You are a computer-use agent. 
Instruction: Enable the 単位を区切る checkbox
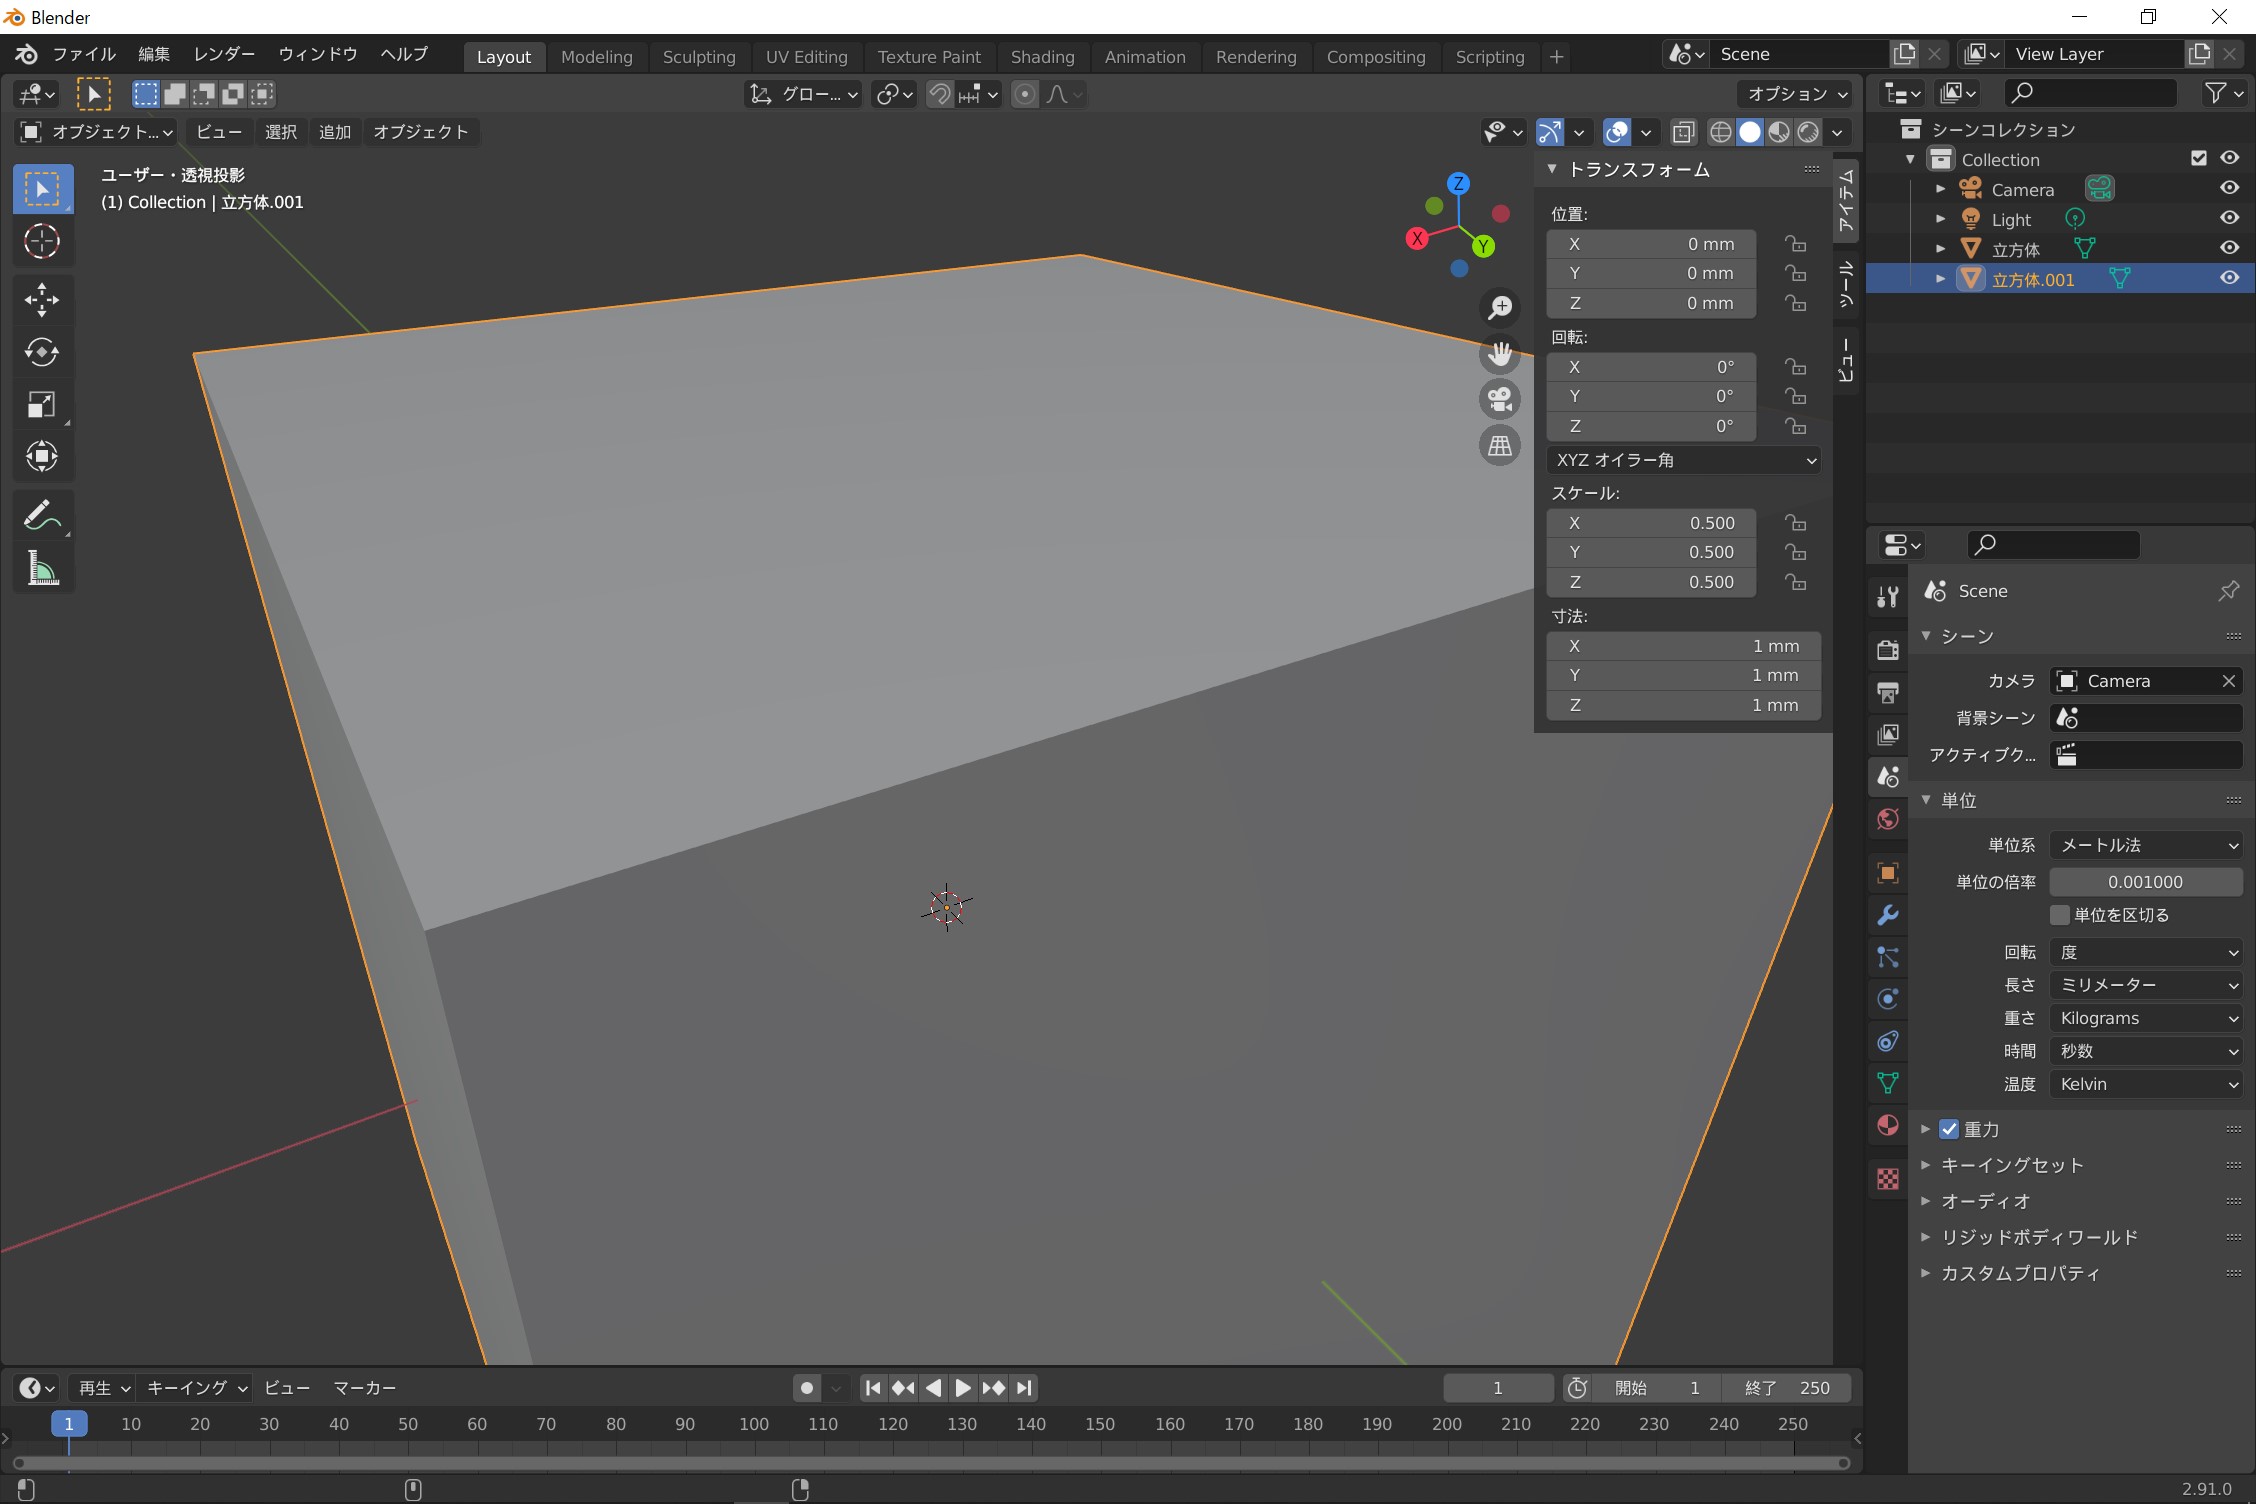(x=2059, y=915)
